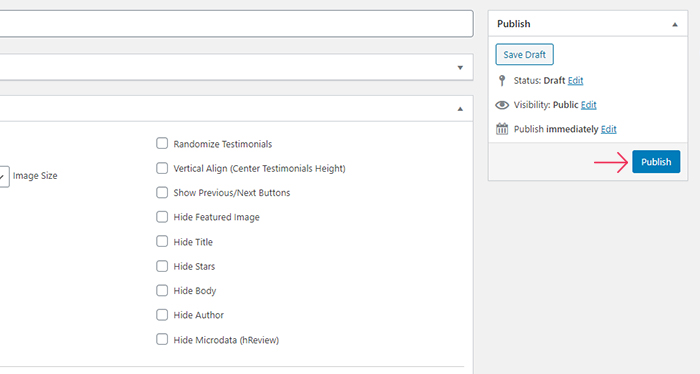
Task: Click the publish calendar icon
Action: [502, 129]
